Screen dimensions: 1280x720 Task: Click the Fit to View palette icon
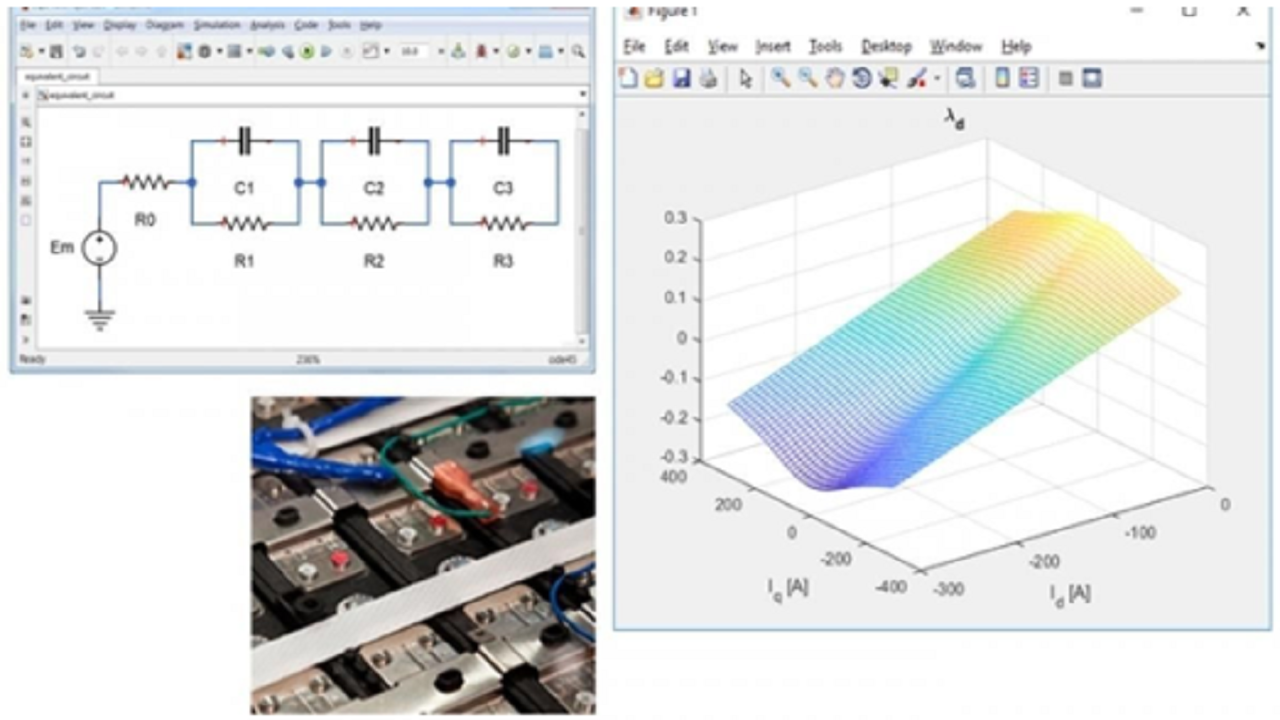pyautogui.click(x=25, y=142)
